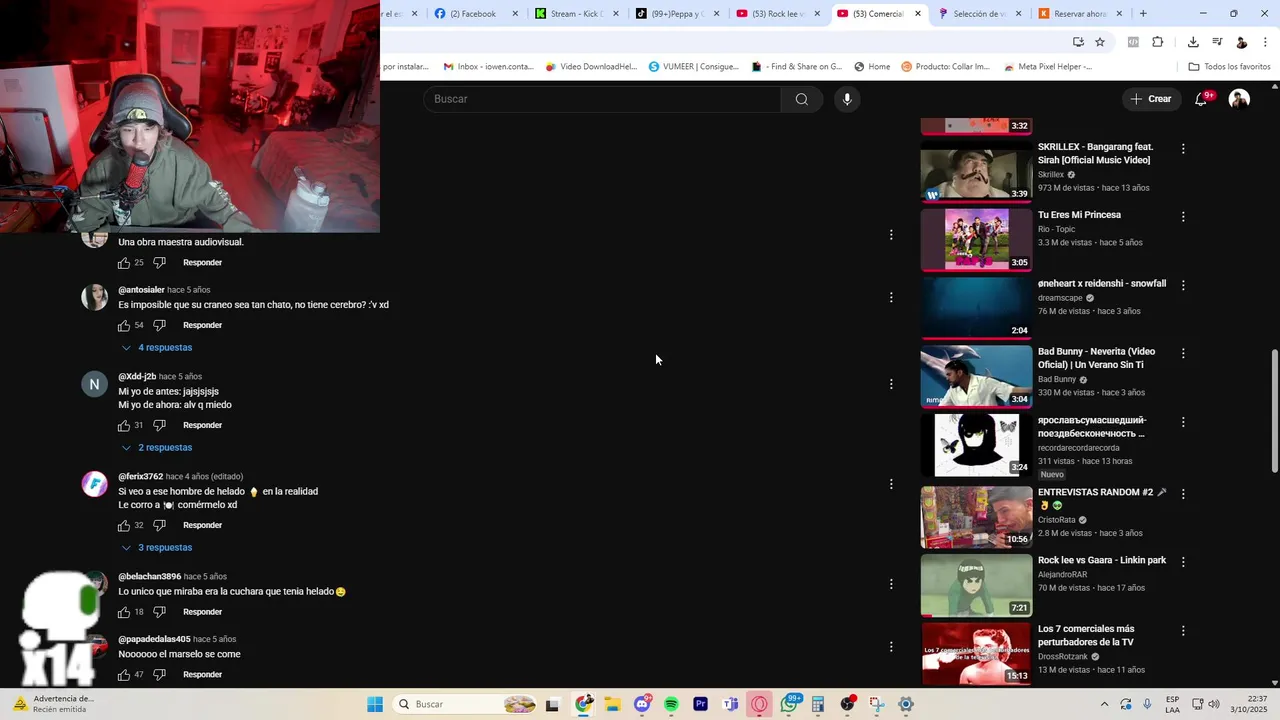Open options menu for SKRILLEX Bangarang video
The width and height of the screenshot is (1280, 720).
1183,149
